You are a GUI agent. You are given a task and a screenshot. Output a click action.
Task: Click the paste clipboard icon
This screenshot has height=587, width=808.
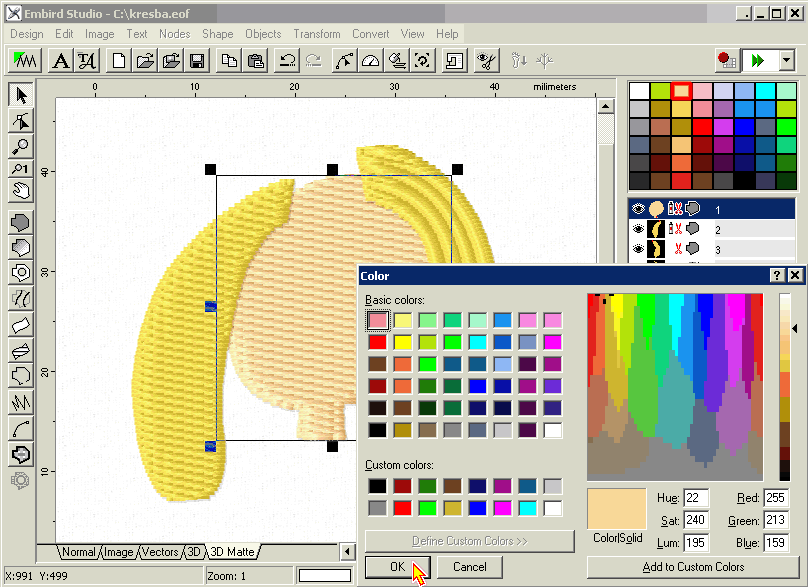256,61
